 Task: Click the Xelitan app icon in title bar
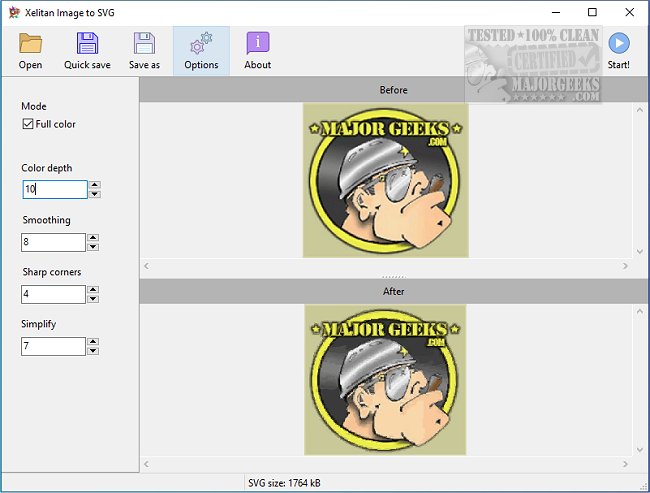tap(15, 12)
